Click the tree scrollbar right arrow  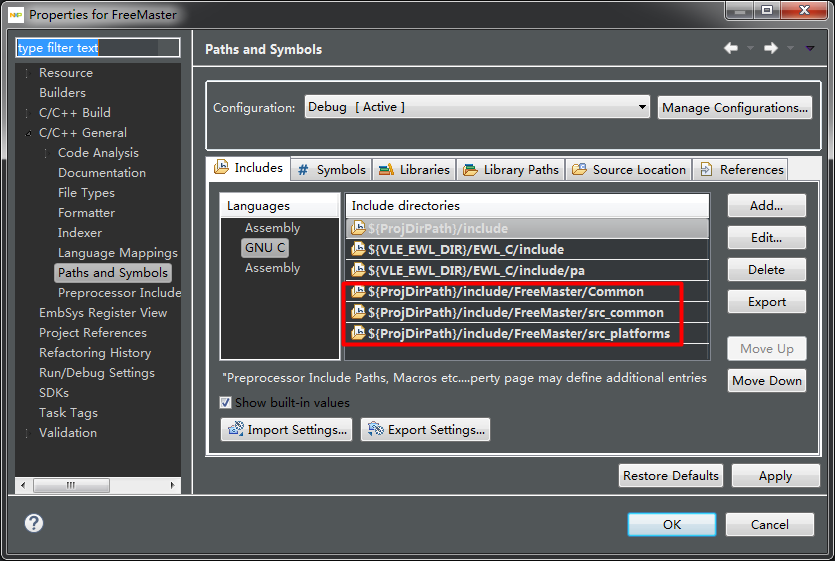173,485
